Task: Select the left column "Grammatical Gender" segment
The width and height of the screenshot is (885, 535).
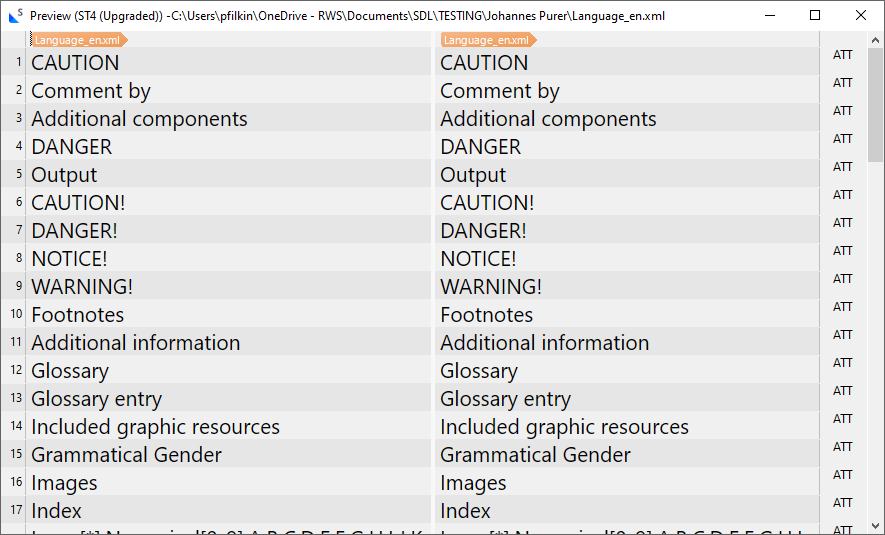Action: (x=126, y=455)
